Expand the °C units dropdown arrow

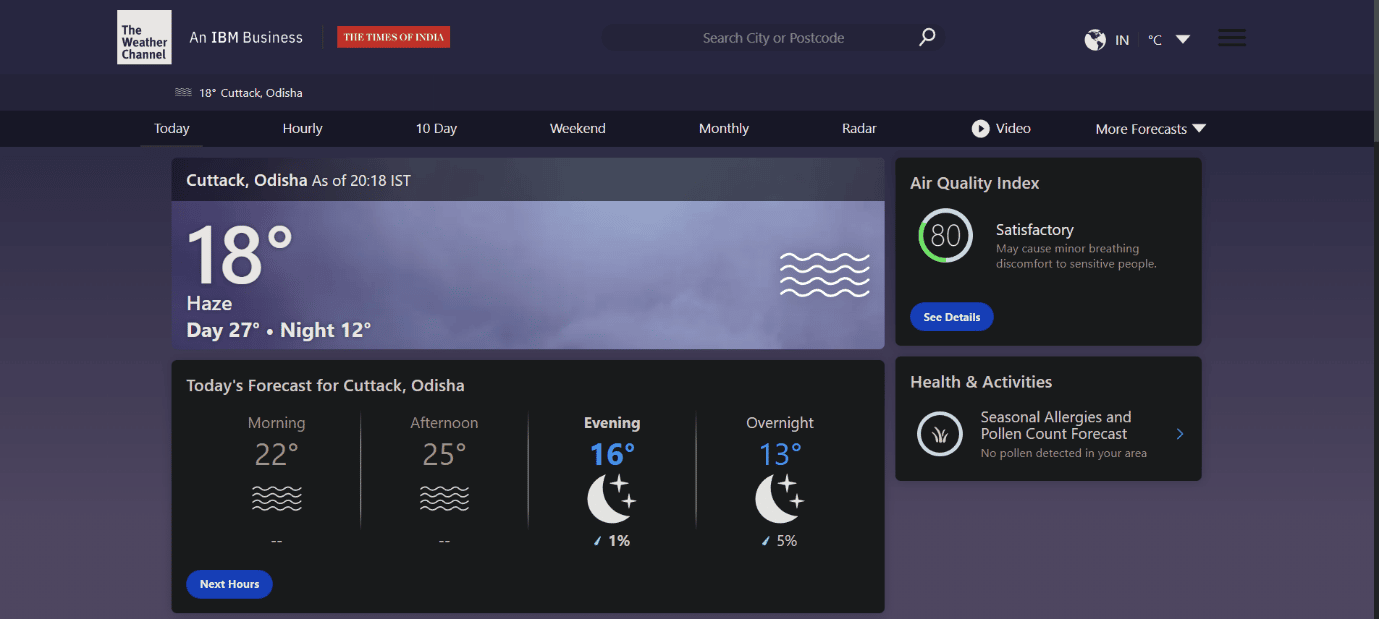point(1183,40)
